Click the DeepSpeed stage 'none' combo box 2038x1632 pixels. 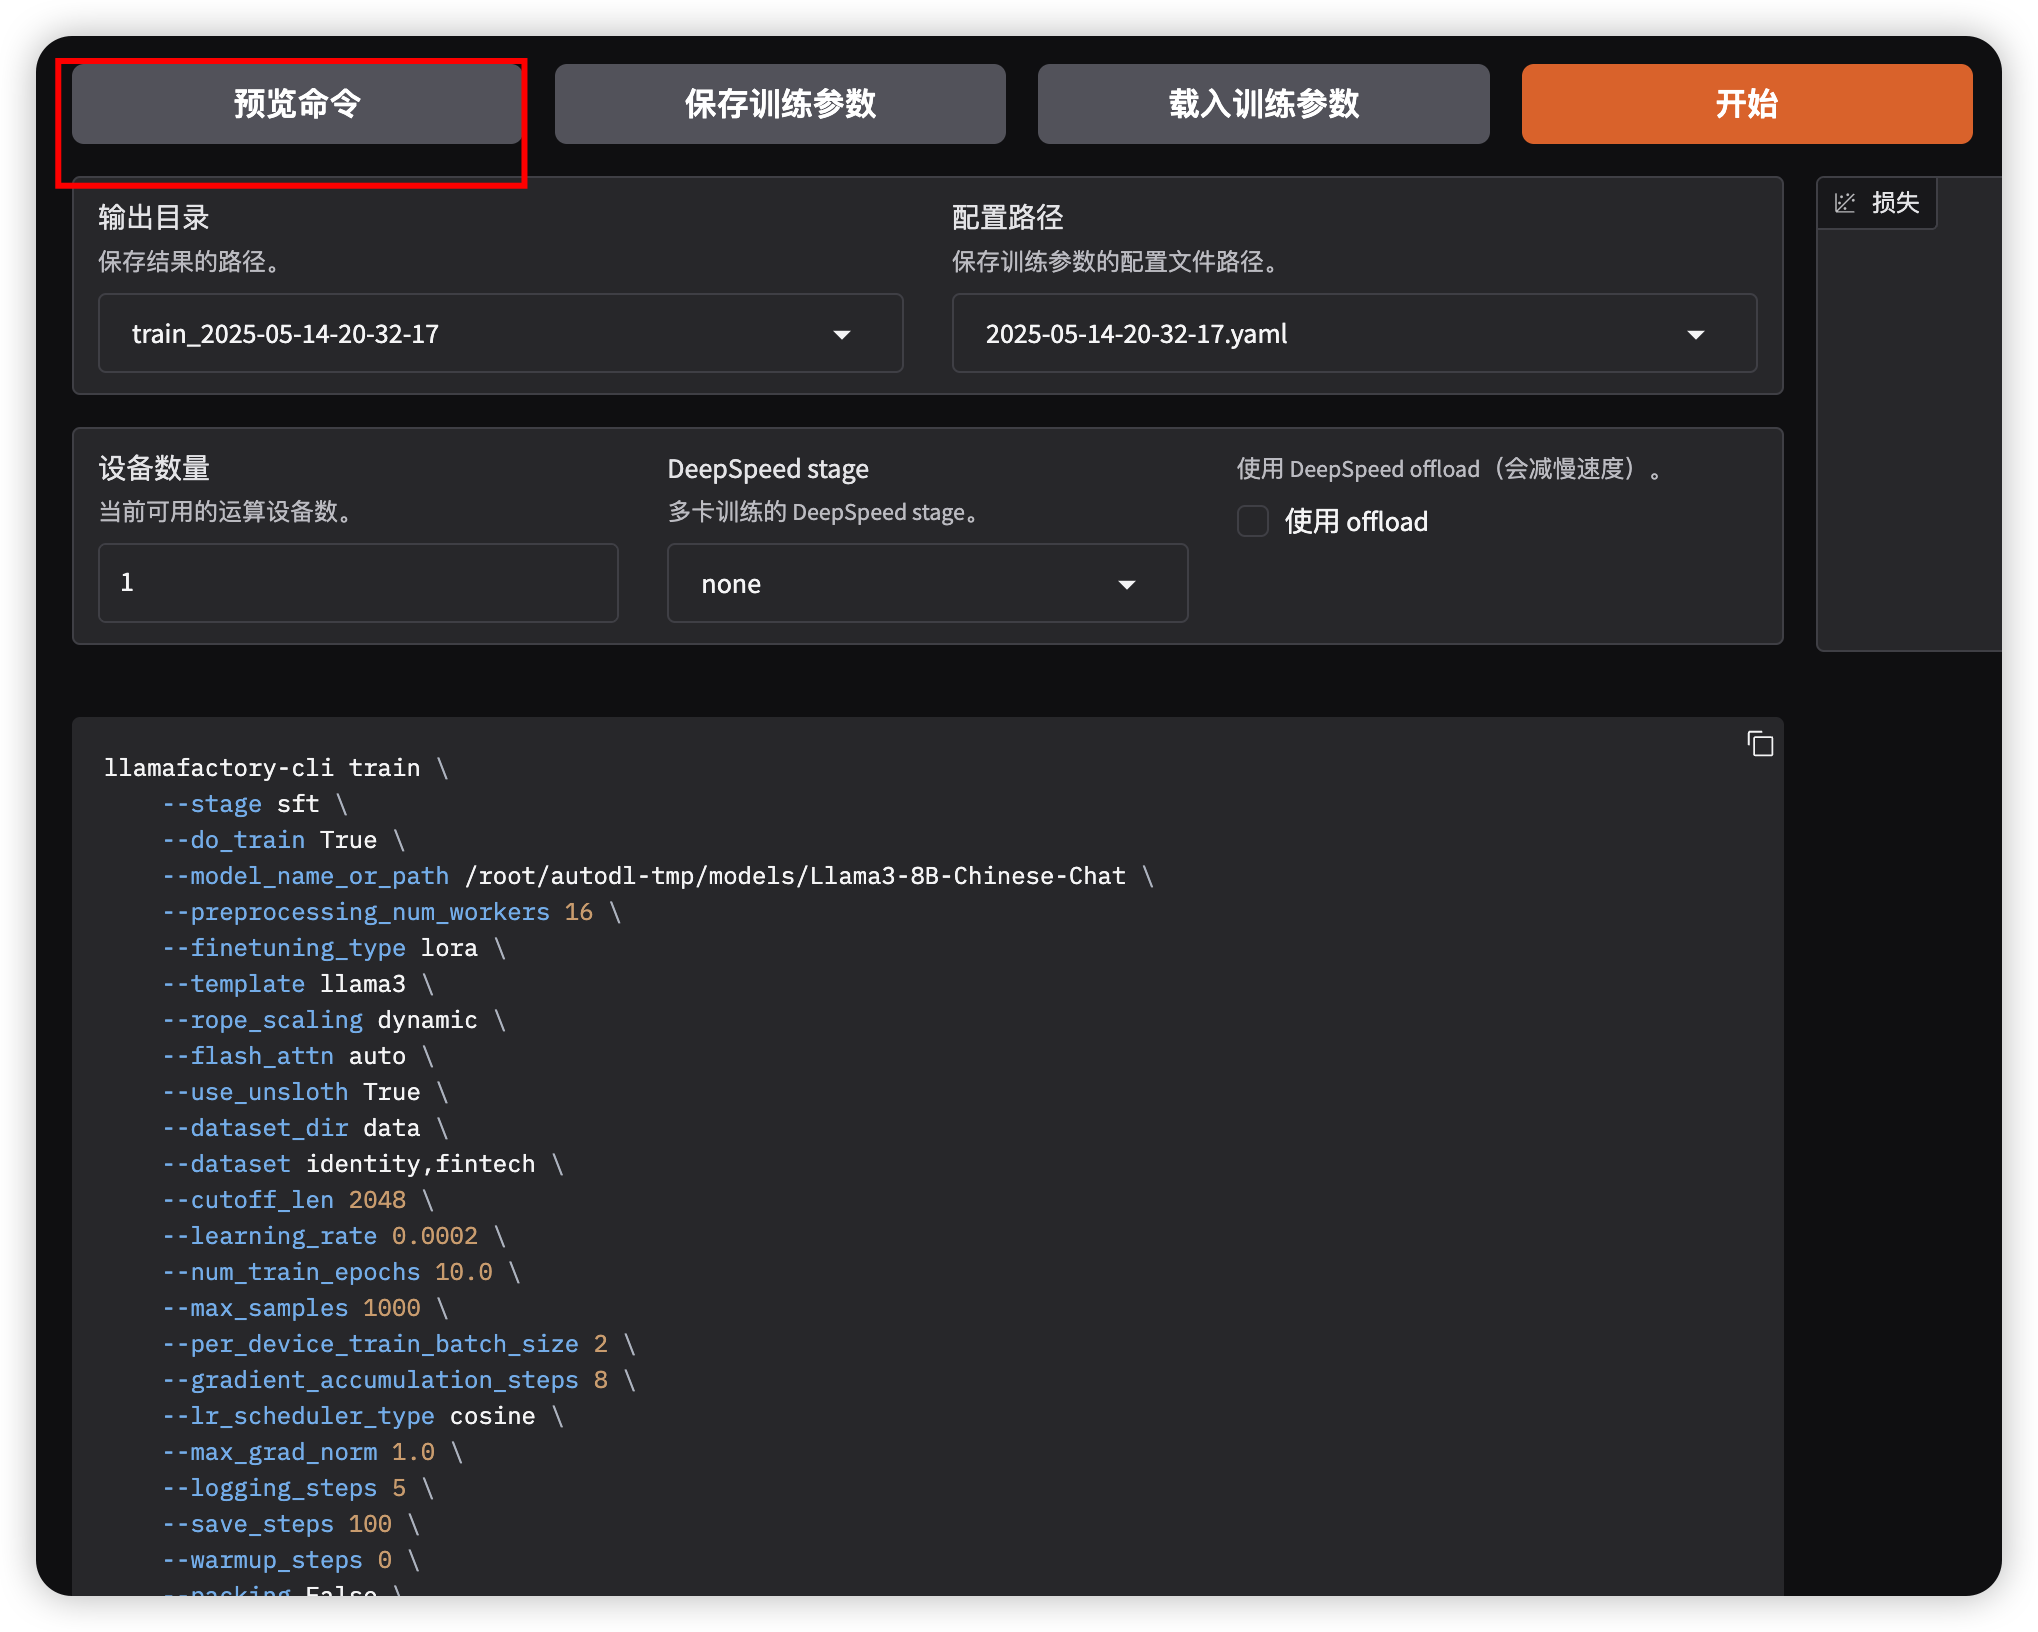coord(900,584)
